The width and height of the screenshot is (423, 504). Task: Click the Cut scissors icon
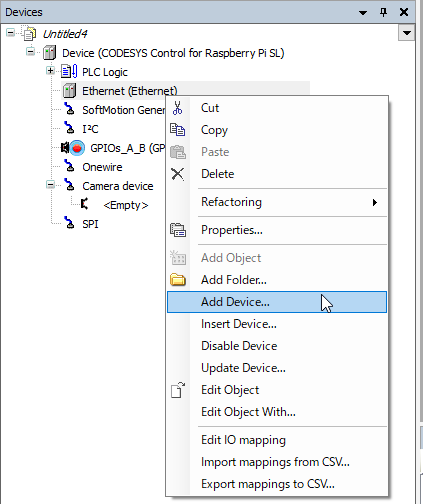[x=178, y=108]
